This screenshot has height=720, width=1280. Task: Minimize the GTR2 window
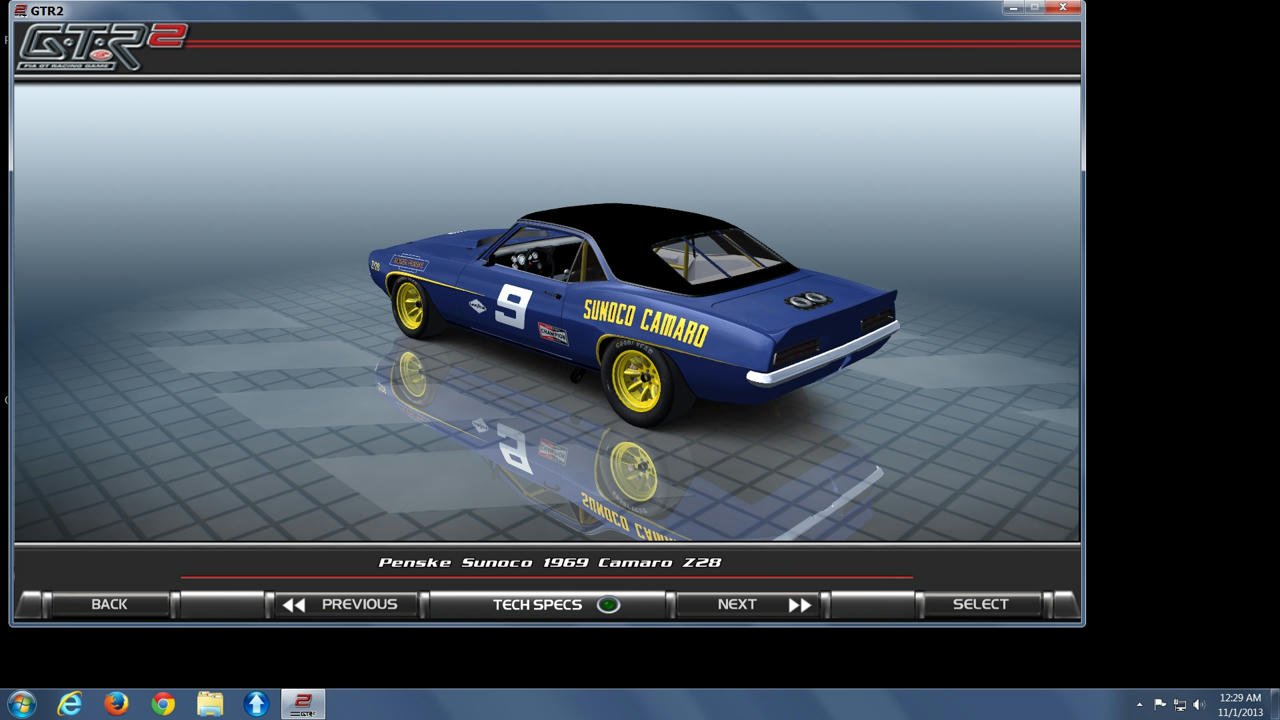coord(1012,8)
